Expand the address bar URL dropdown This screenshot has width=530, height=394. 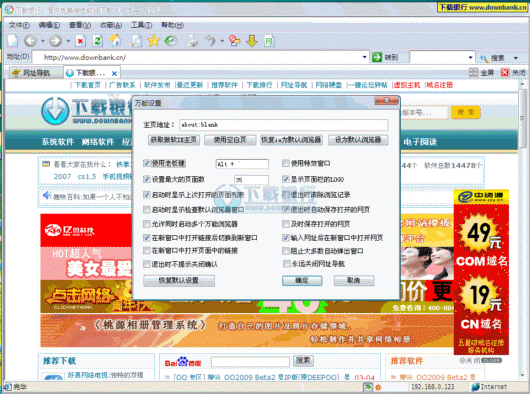click(364, 57)
